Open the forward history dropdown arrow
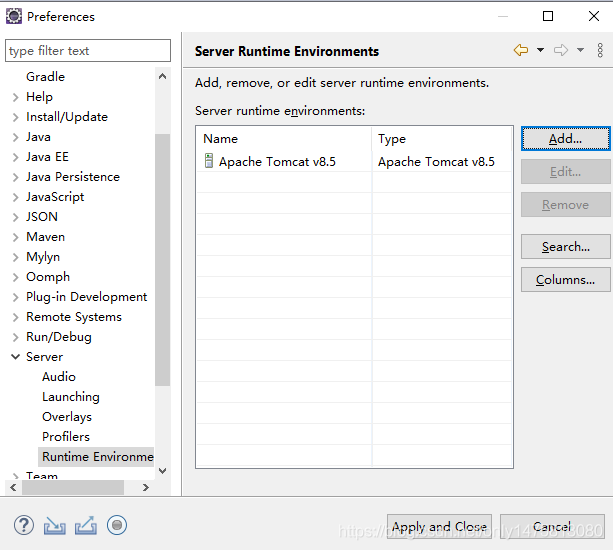613x550 pixels. [x=580, y=50]
